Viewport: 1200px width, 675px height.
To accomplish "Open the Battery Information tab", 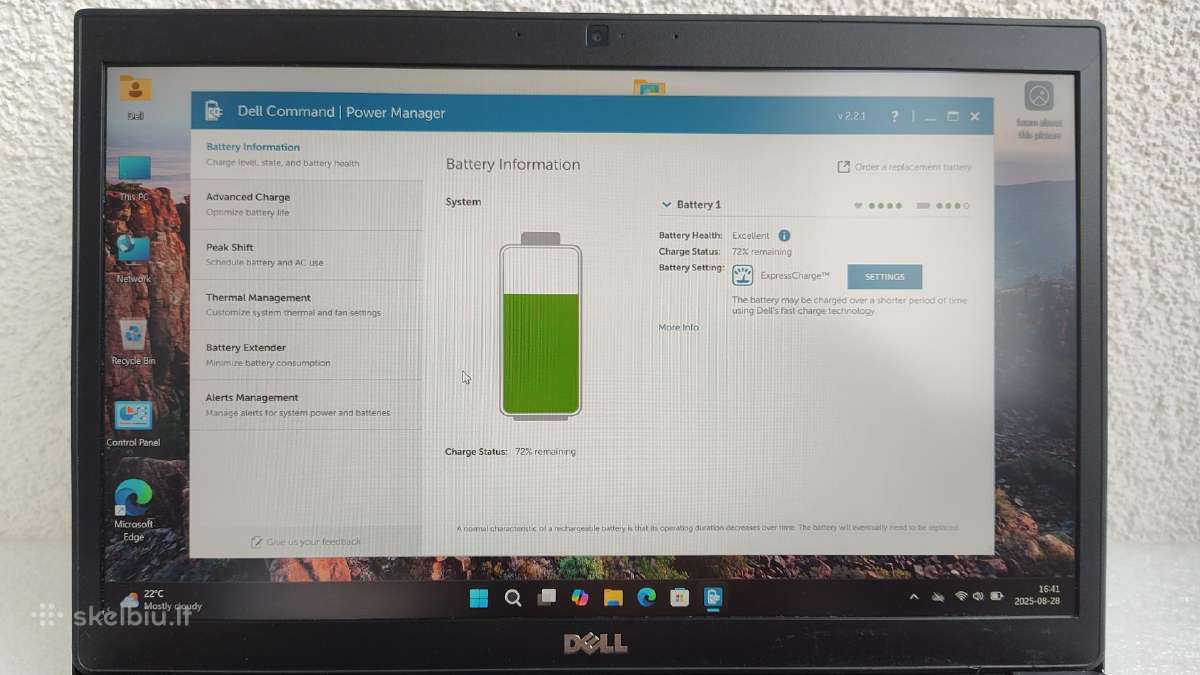I will [307, 155].
